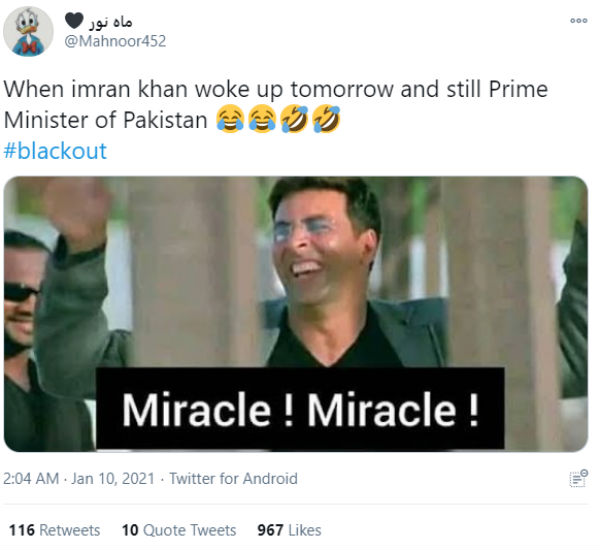View the 10 Quote Tweets list
Screen dimensions: 600x550
(x=179, y=530)
